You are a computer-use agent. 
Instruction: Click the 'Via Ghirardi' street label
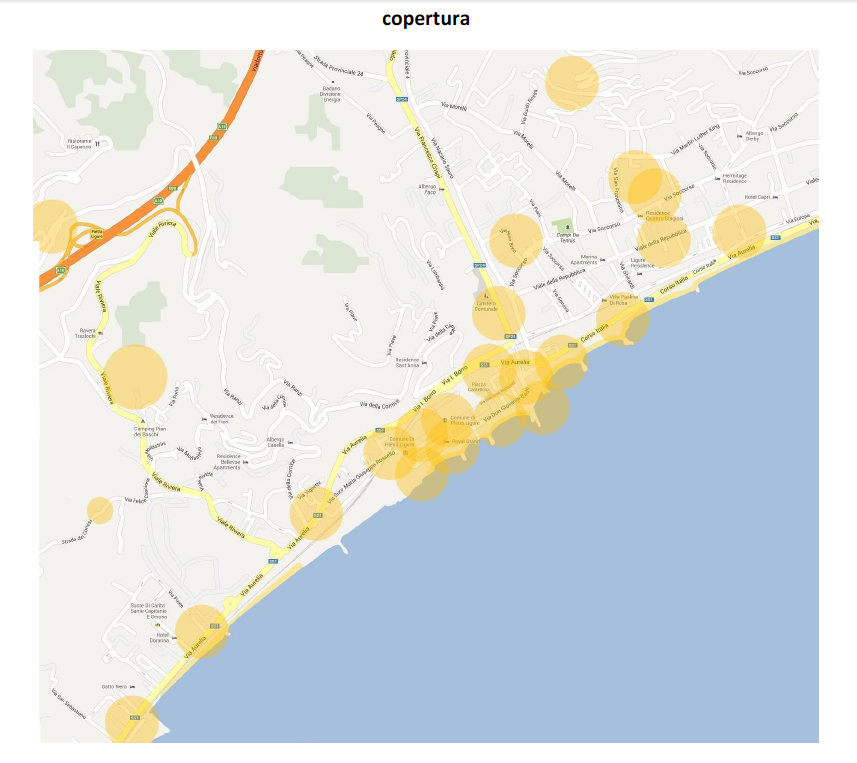point(627,275)
